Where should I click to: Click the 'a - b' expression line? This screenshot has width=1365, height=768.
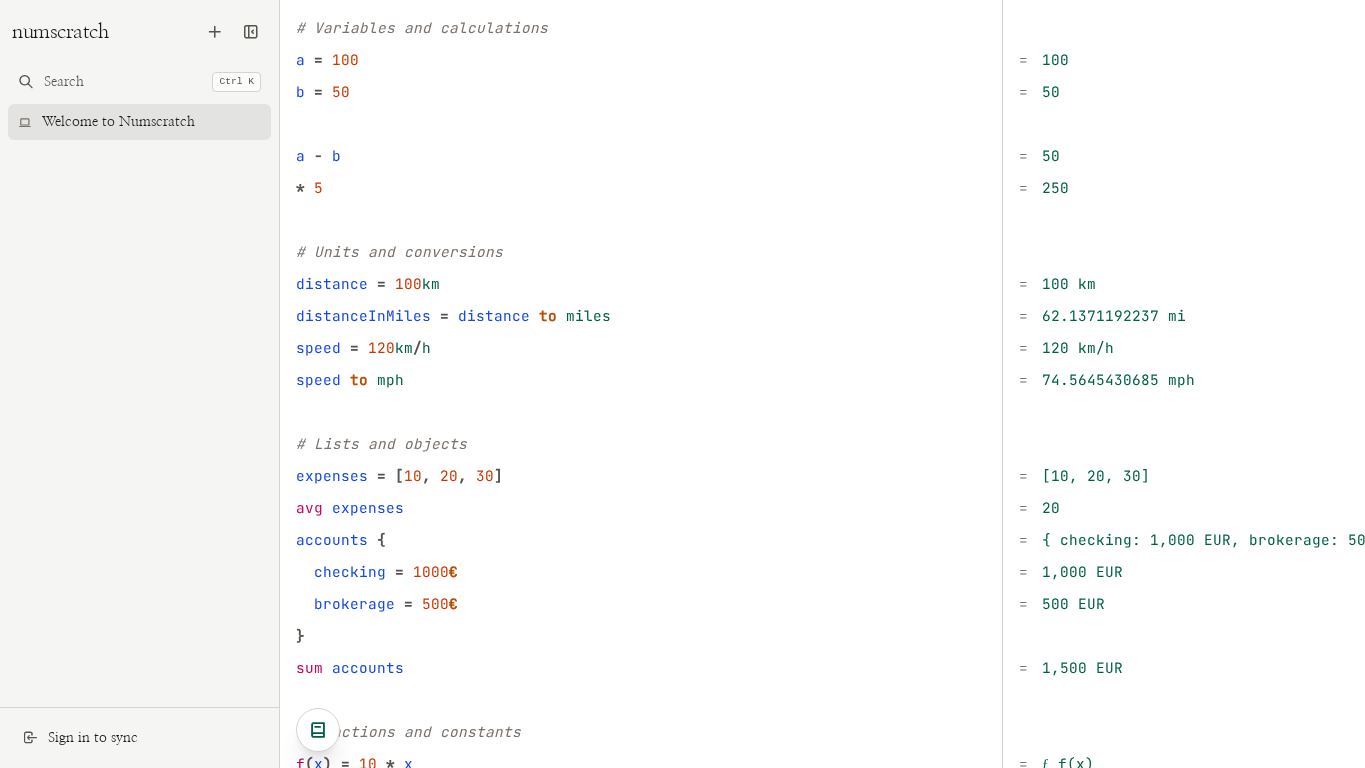coord(318,156)
